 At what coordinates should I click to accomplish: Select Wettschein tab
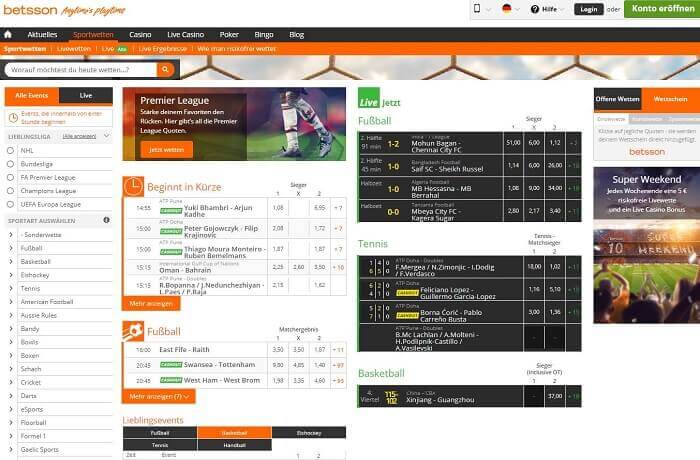click(671, 99)
